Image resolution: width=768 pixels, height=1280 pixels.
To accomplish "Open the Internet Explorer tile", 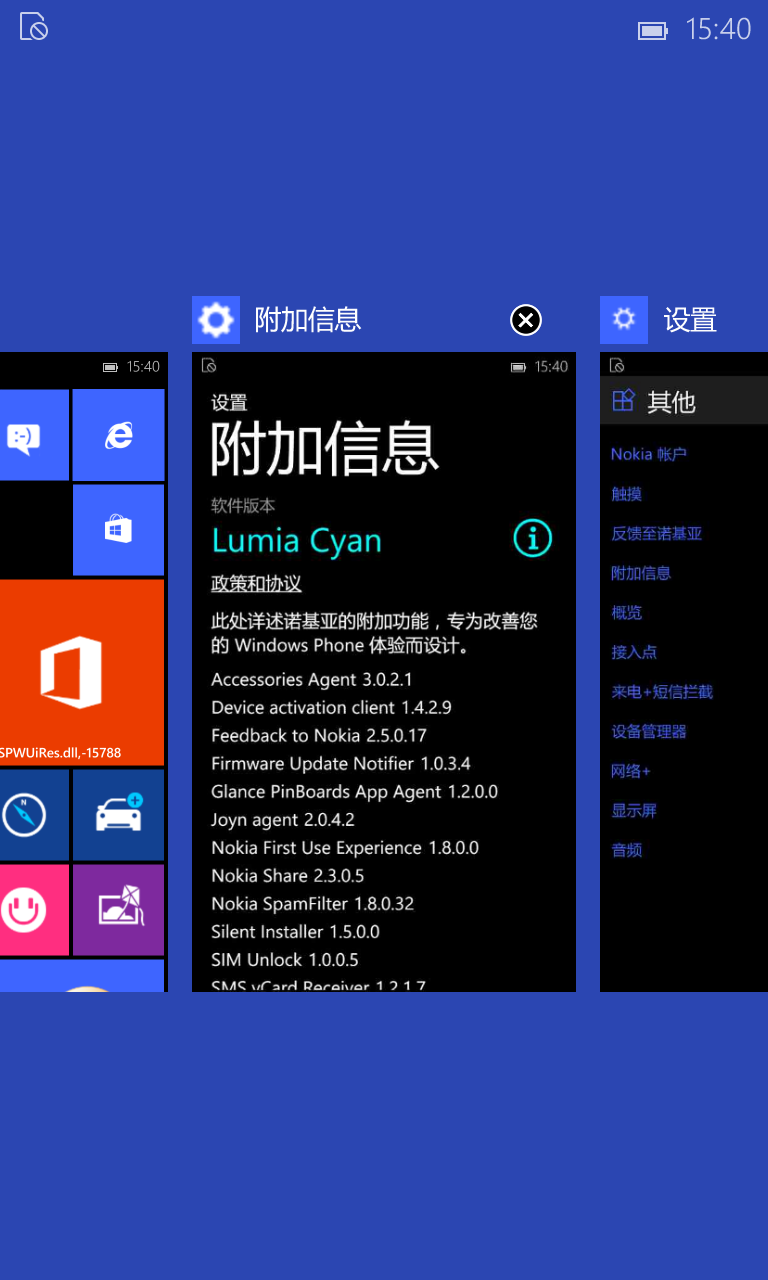I will 118,435.
